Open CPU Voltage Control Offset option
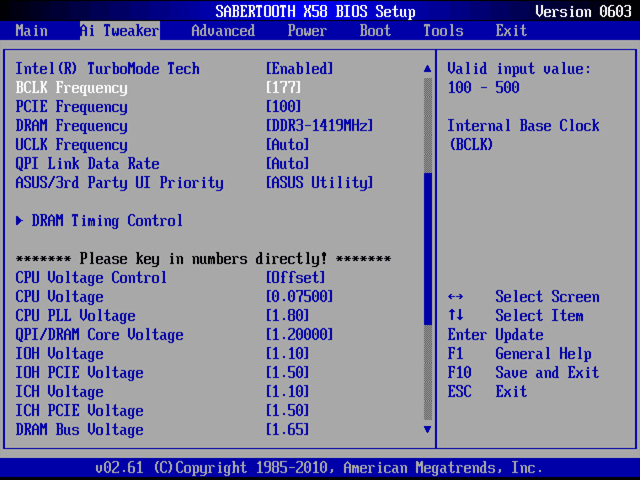 point(296,278)
